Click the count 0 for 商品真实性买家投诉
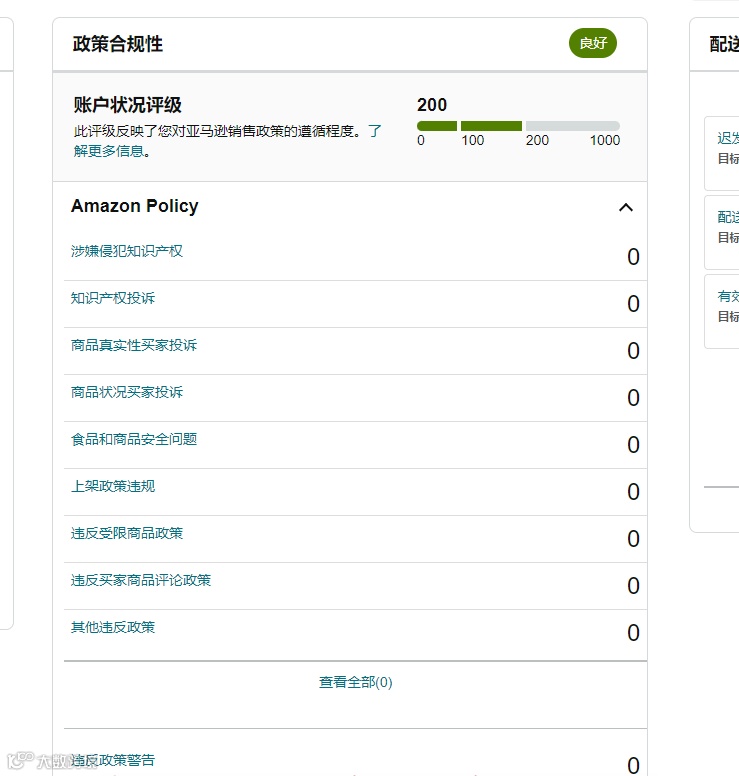 (x=633, y=351)
